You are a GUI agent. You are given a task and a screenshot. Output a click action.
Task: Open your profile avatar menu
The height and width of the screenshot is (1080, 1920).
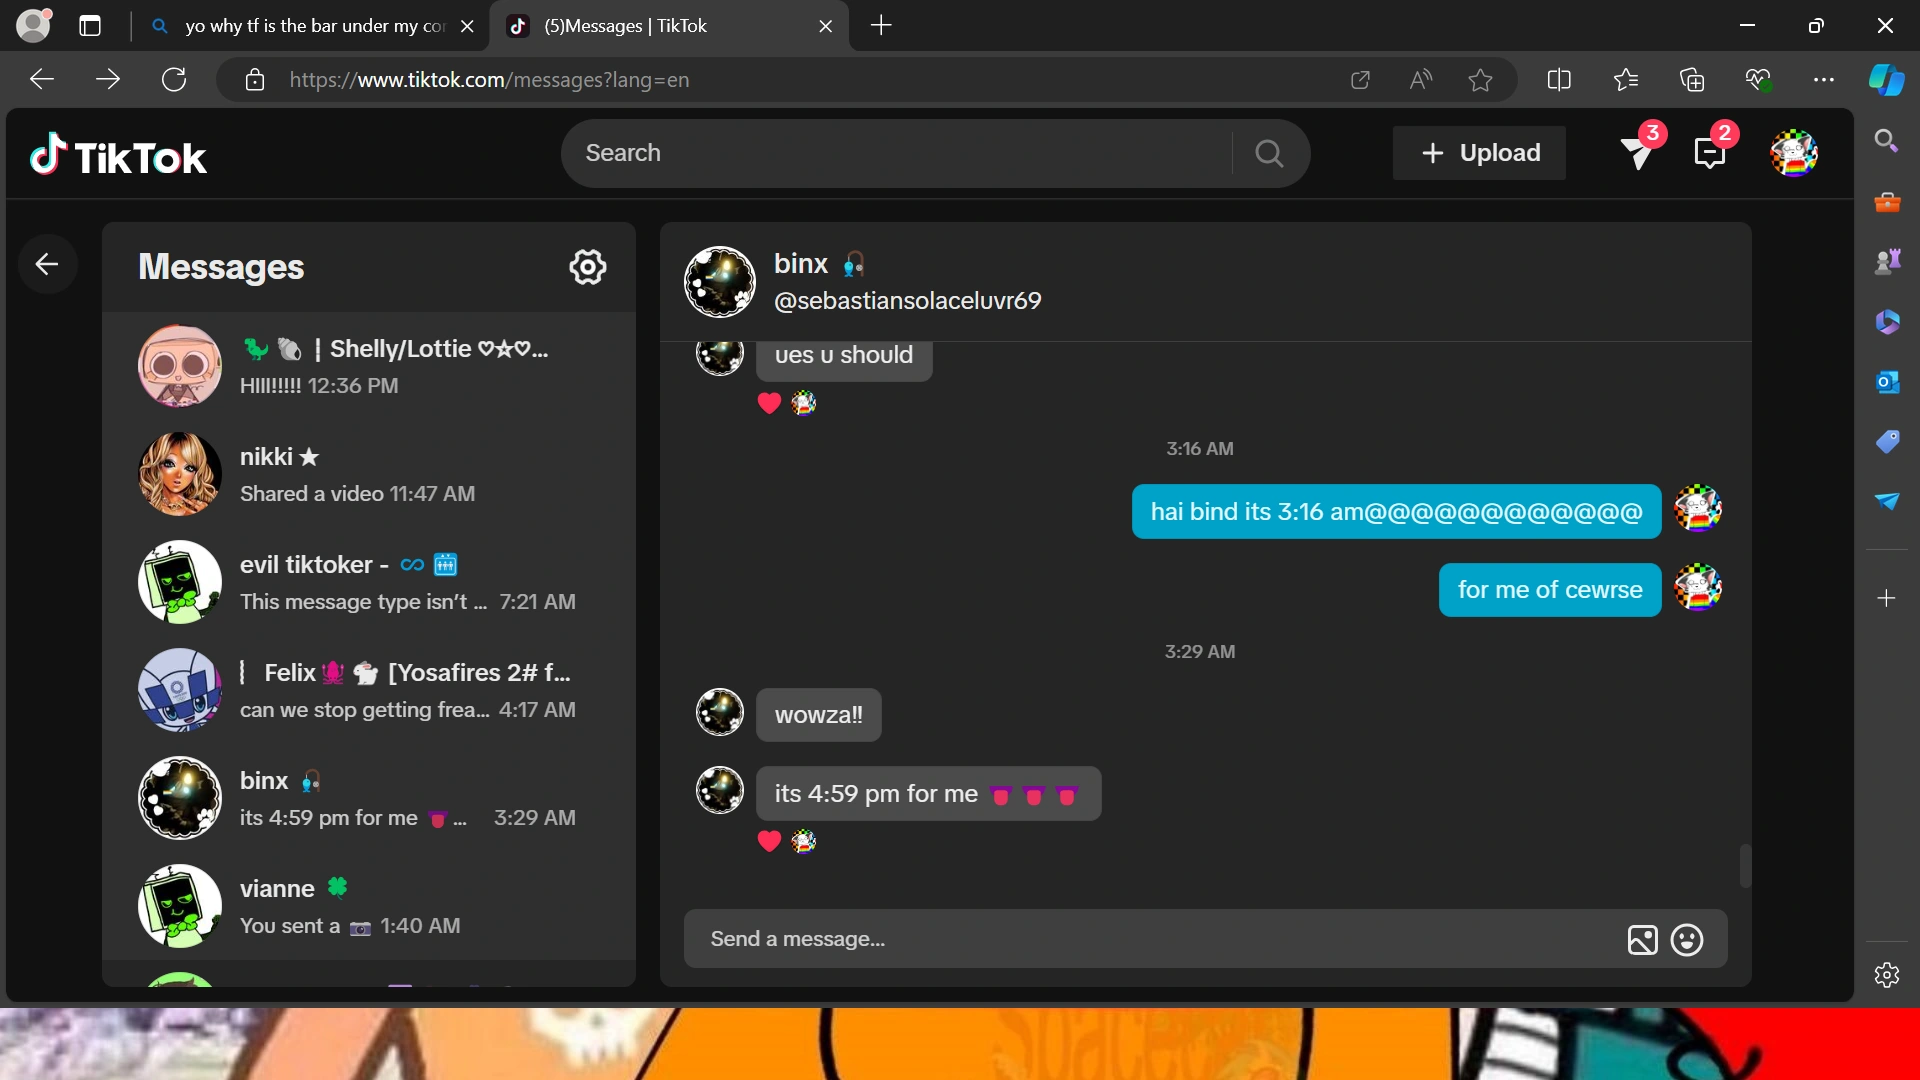click(x=1794, y=153)
